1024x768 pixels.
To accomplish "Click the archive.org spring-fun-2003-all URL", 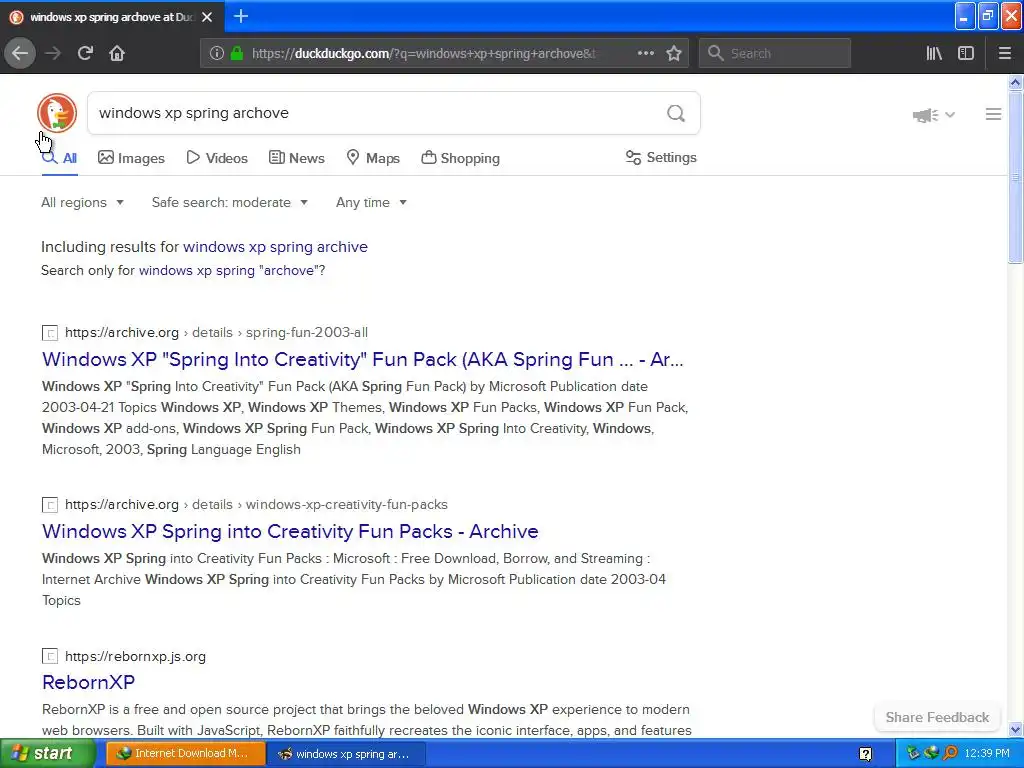I will pos(216,332).
